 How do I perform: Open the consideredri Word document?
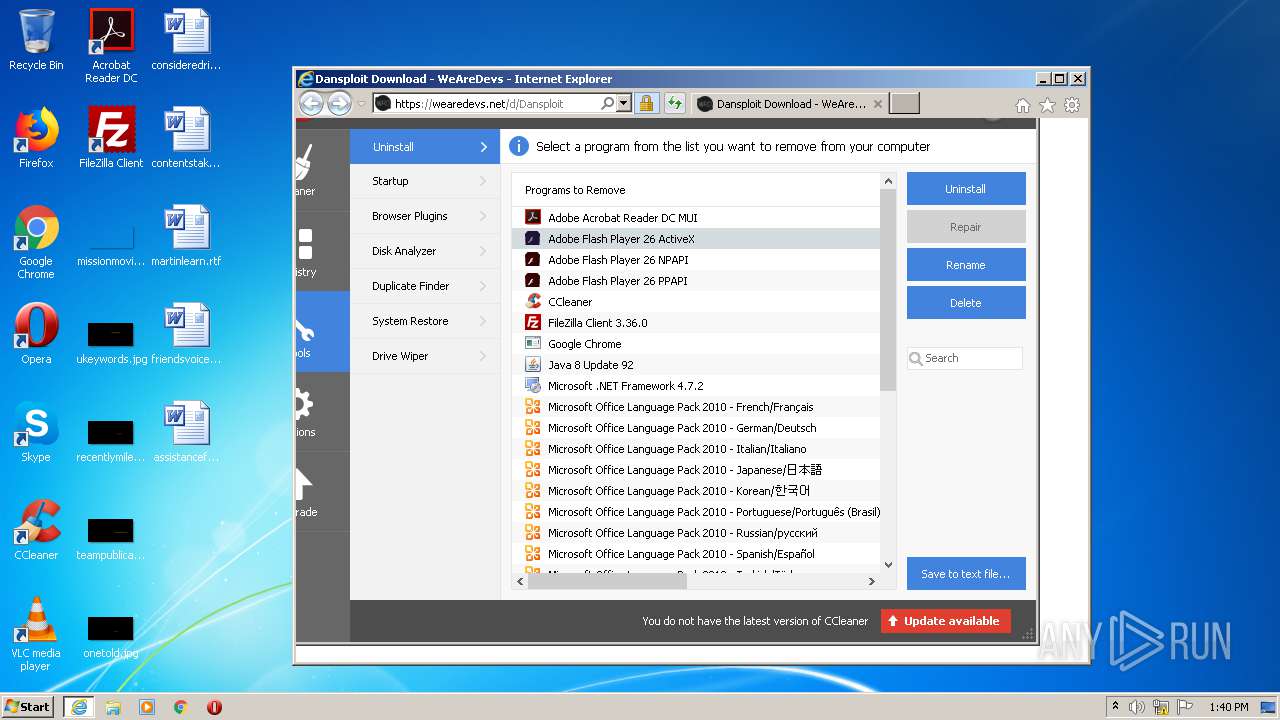coord(186,40)
